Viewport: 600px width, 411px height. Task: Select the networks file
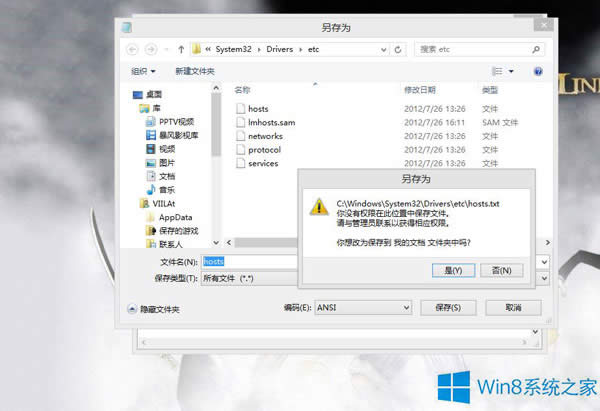(x=259, y=136)
